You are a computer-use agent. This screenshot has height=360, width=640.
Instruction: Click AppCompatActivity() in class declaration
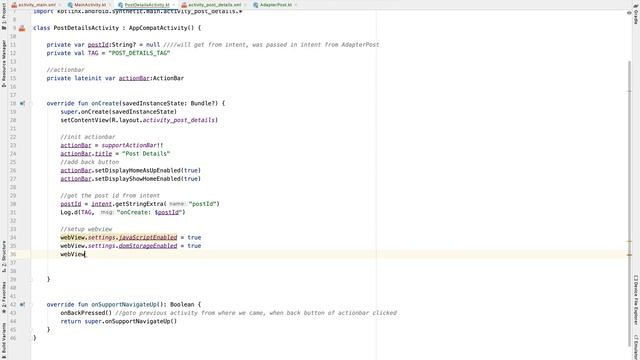[161, 28]
